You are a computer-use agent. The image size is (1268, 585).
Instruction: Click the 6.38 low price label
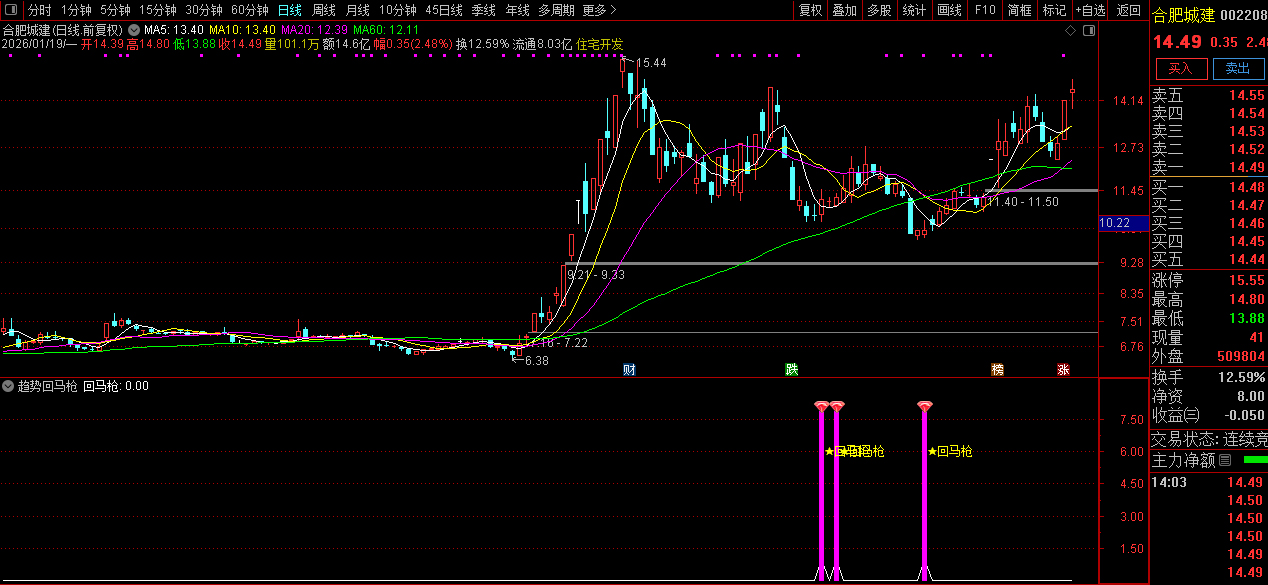[536, 360]
